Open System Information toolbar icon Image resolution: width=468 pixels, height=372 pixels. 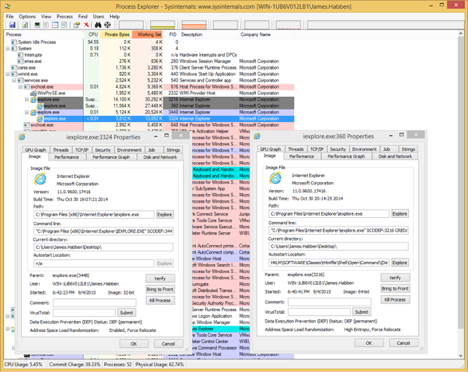37,25
